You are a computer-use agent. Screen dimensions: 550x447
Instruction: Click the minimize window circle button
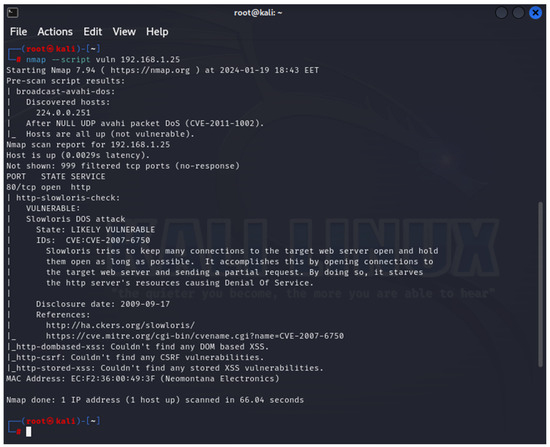coord(502,13)
